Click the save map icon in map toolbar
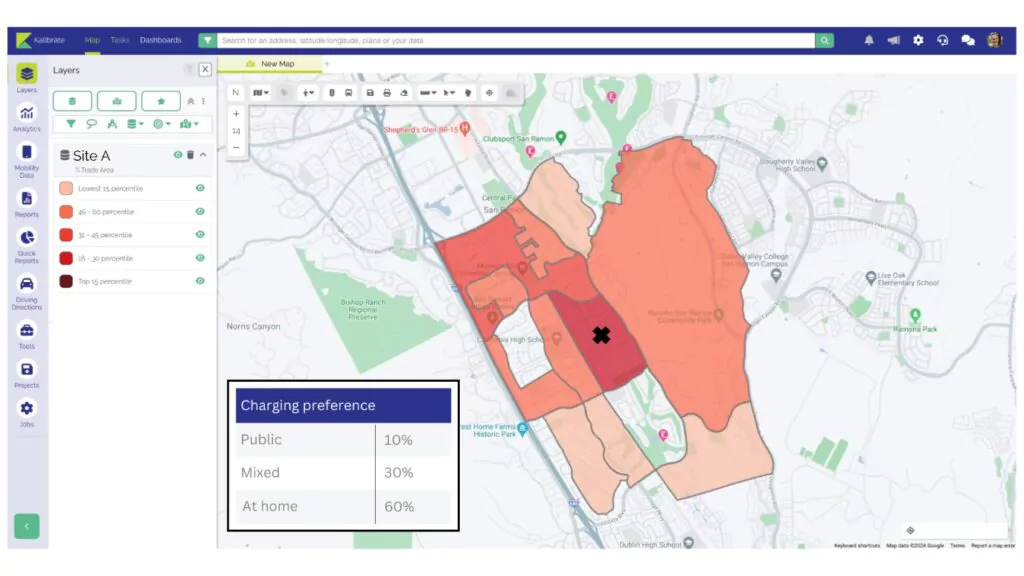The image size is (1024, 576). (370, 92)
